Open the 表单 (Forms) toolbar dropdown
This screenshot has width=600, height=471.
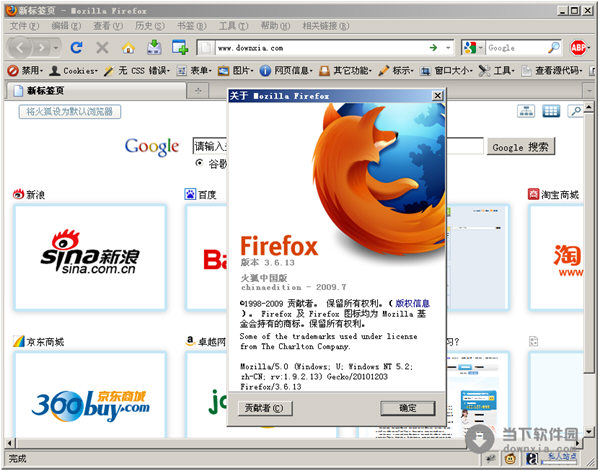pos(194,70)
